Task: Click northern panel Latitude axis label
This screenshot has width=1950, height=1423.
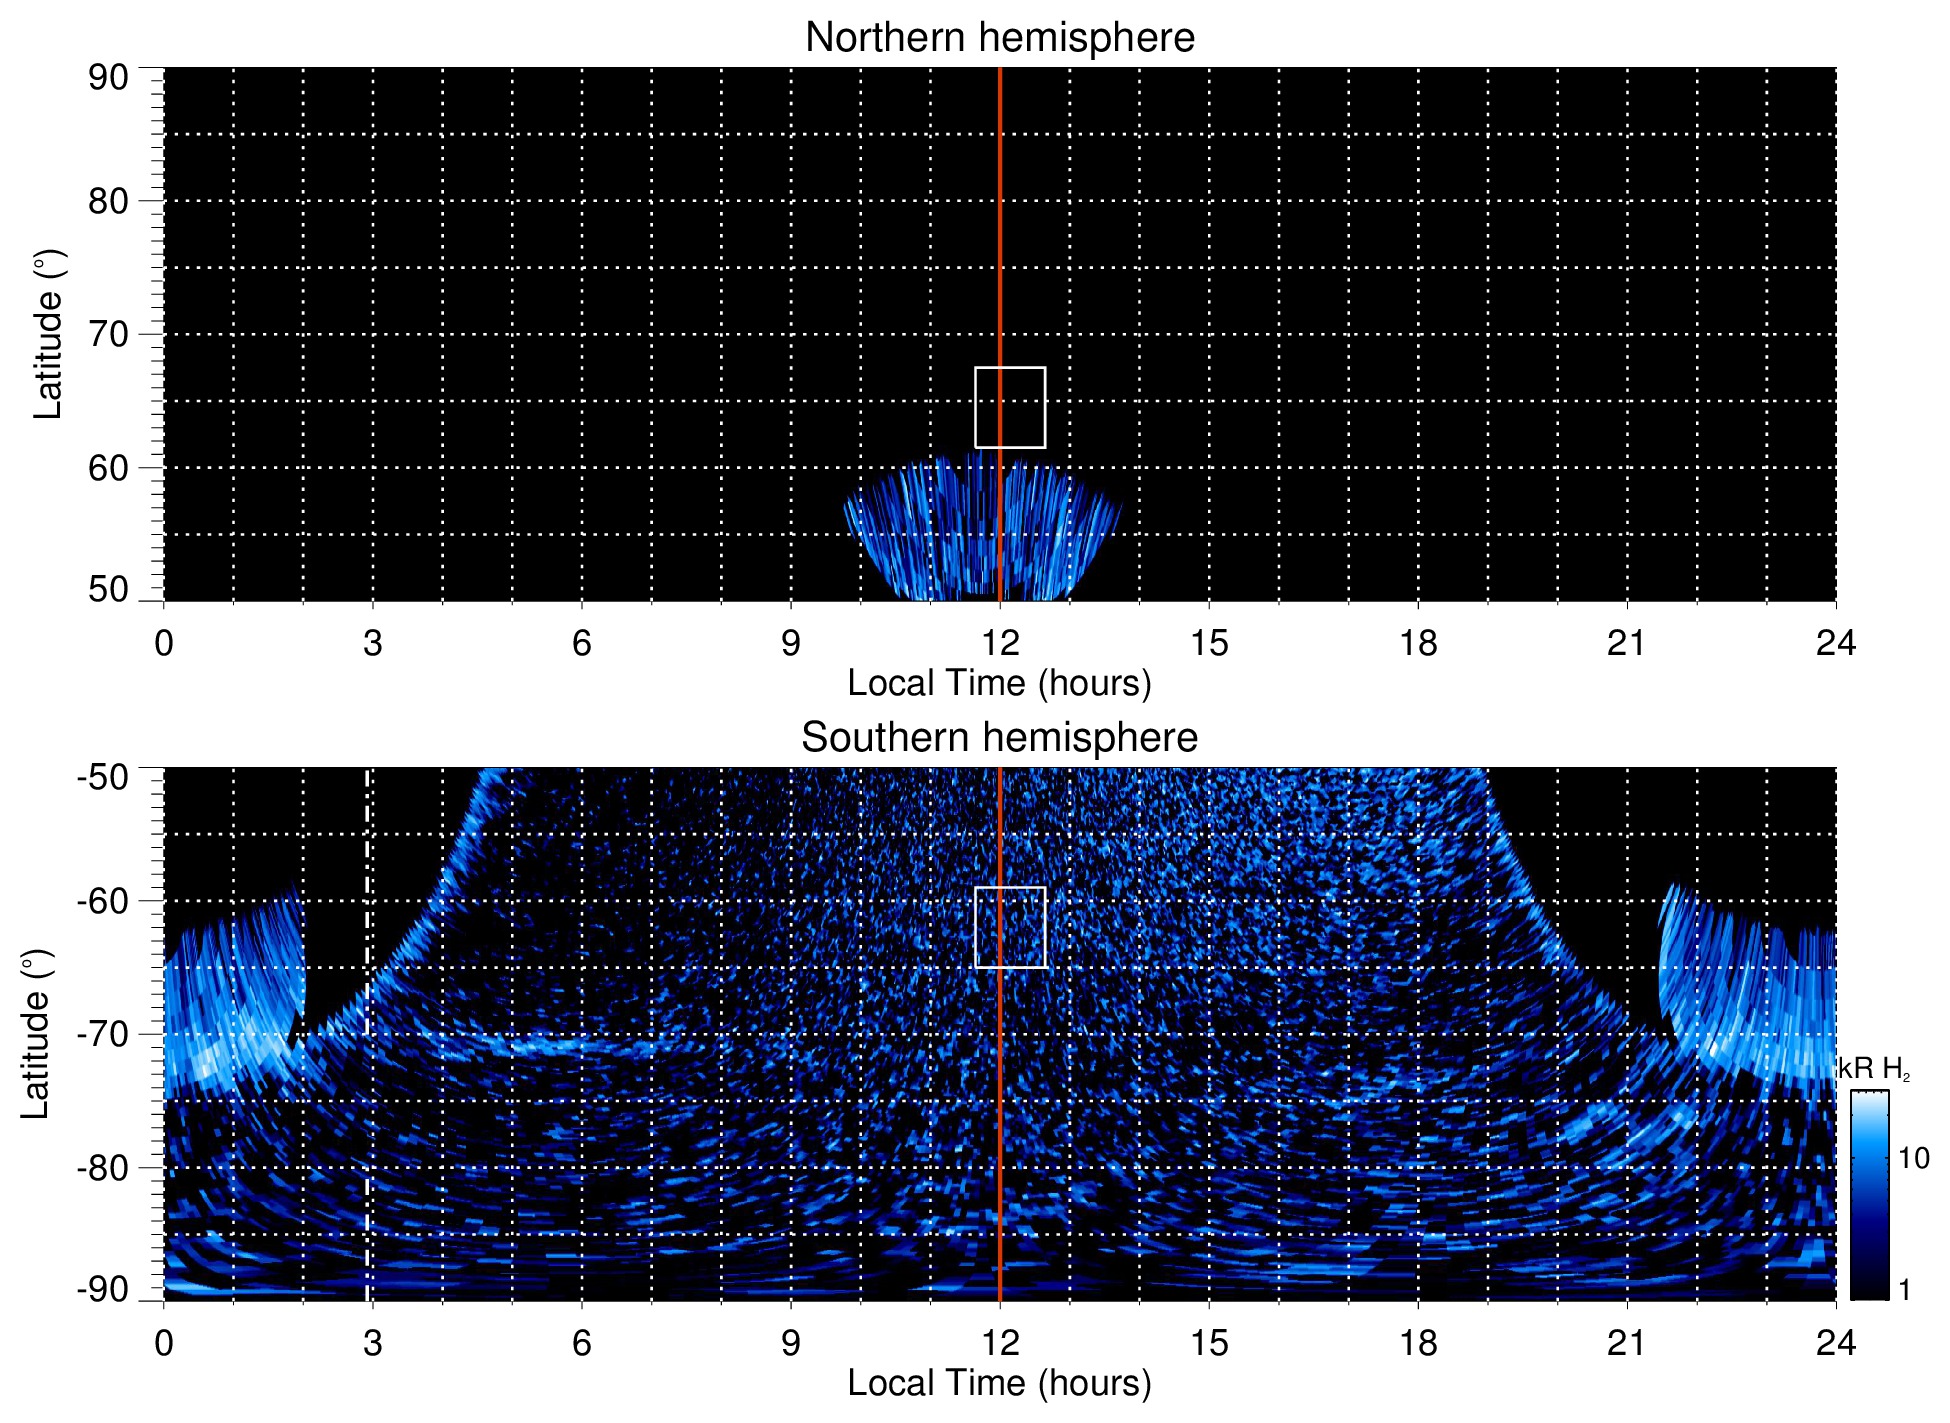Action: coord(47,334)
